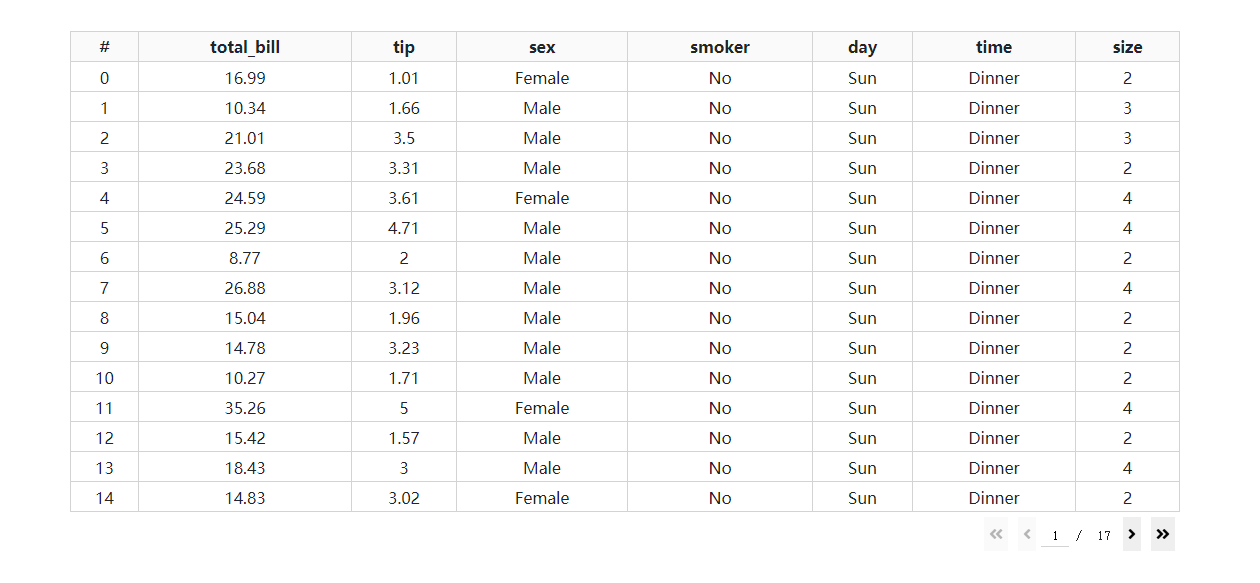This screenshot has height=583, width=1260.
Task: Click the smoker column header
Action: click(x=720, y=47)
